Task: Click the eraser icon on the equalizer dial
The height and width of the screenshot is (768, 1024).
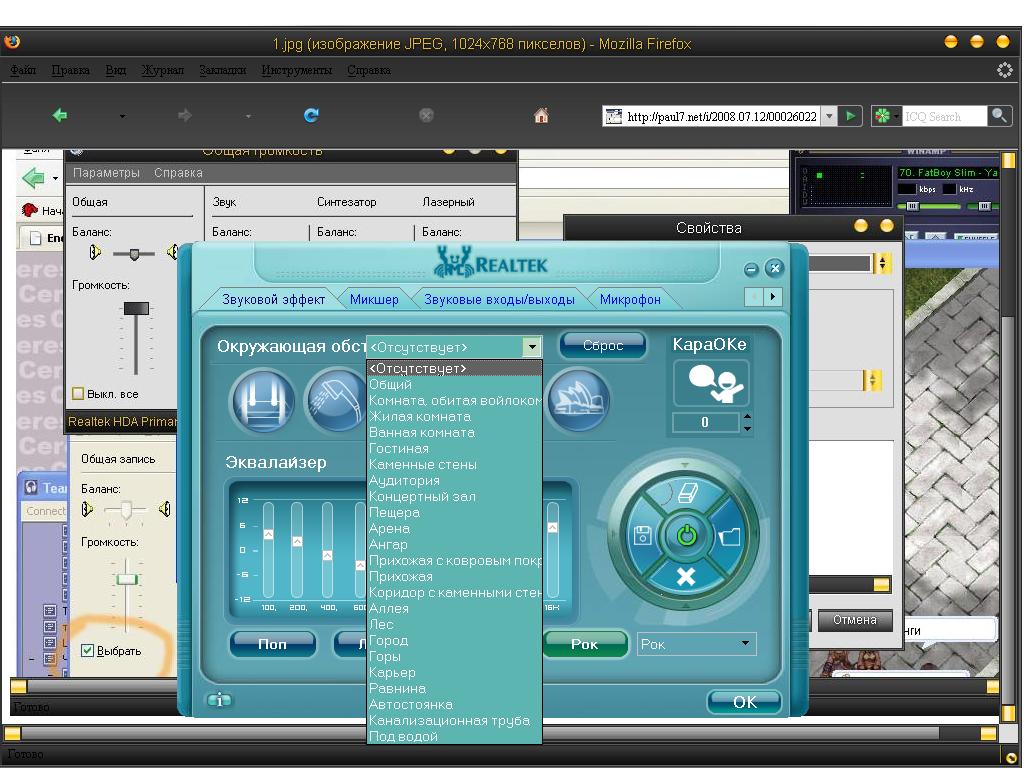Action: coord(686,492)
